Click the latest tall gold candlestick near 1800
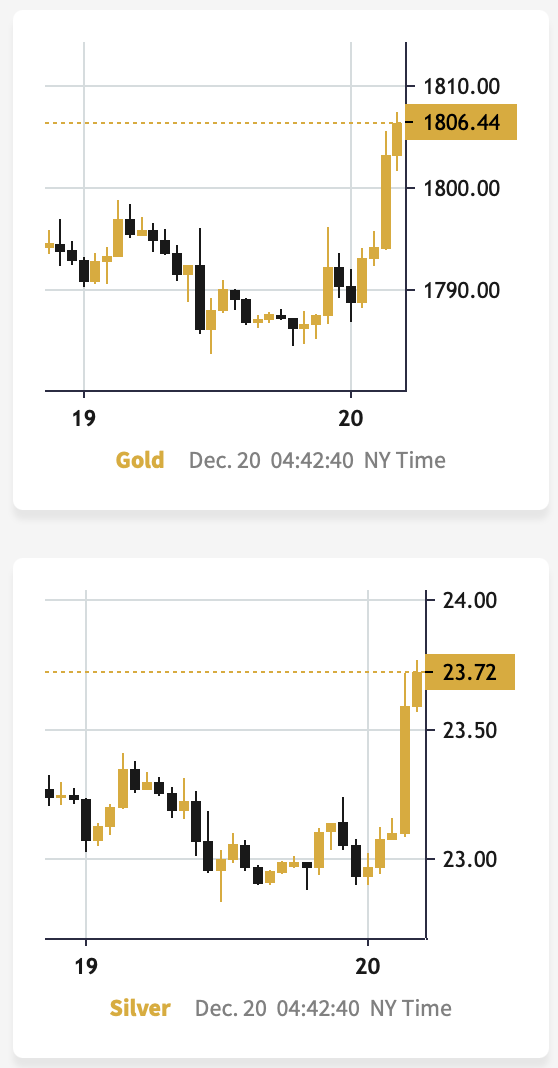Screen dimensions: 558x1068 pos(386,202)
